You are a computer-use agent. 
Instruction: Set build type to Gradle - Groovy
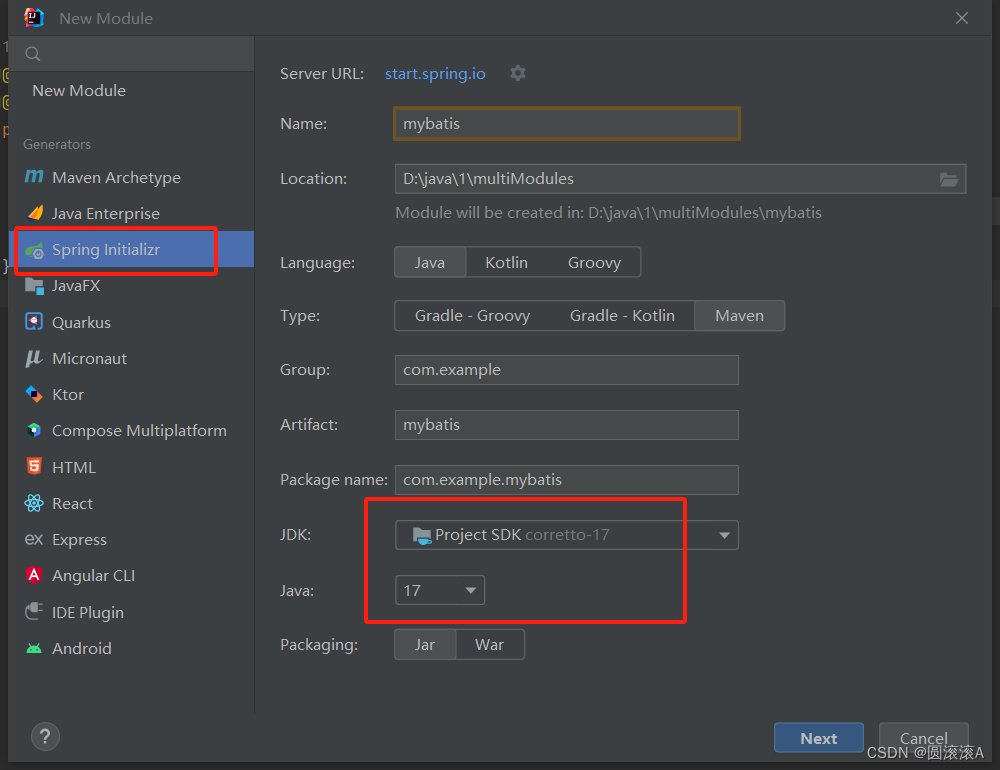pyautogui.click(x=472, y=316)
